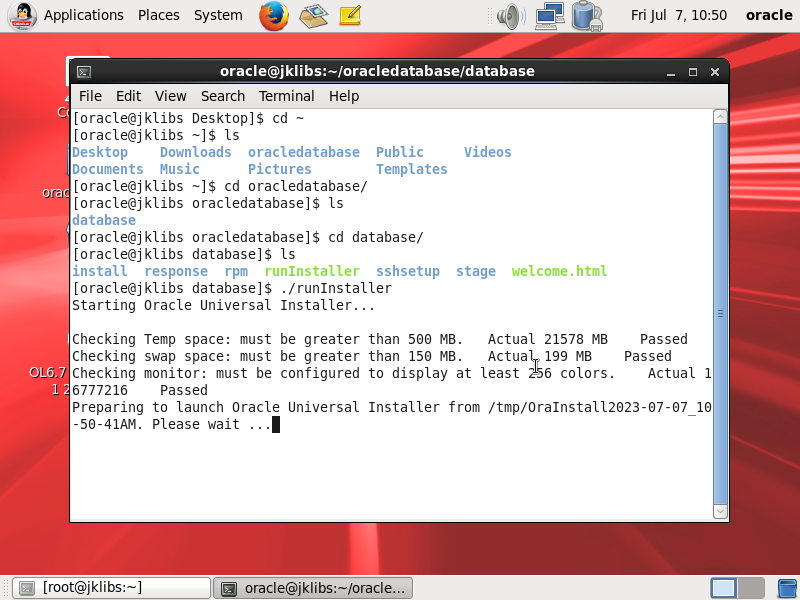Click the Templates directory name
The image size is (800, 600).
pyautogui.click(x=412, y=169)
